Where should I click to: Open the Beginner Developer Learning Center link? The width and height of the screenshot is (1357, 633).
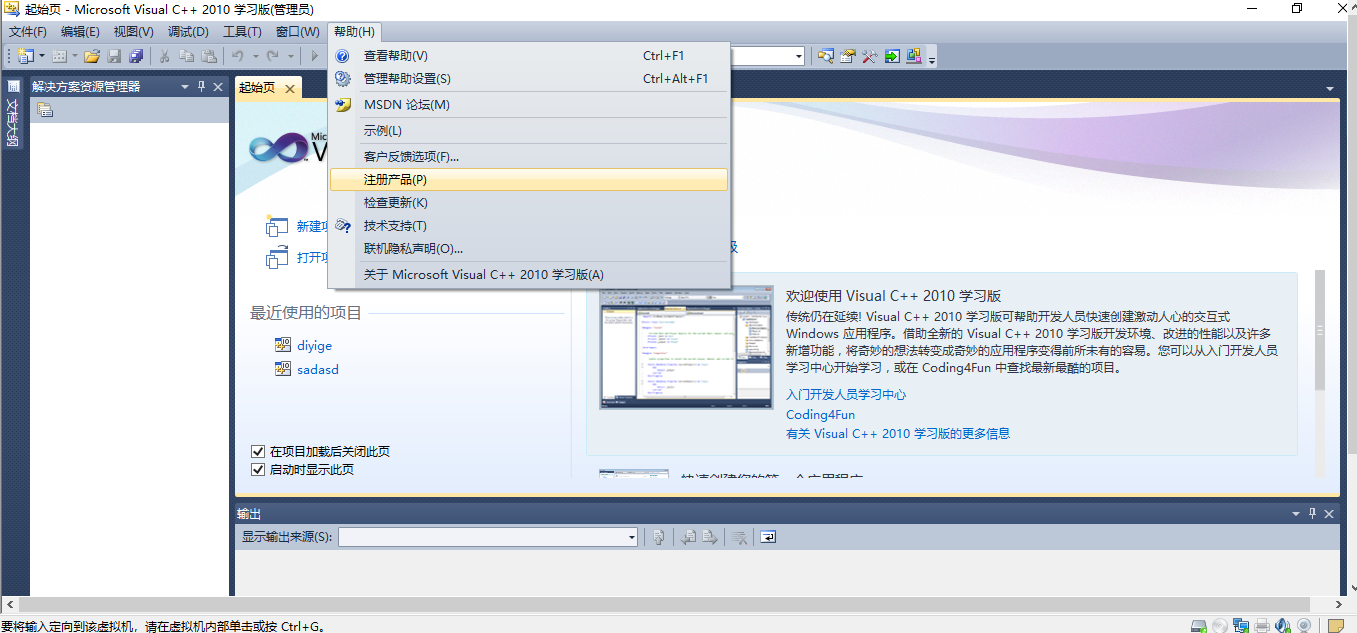[x=846, y=395]
